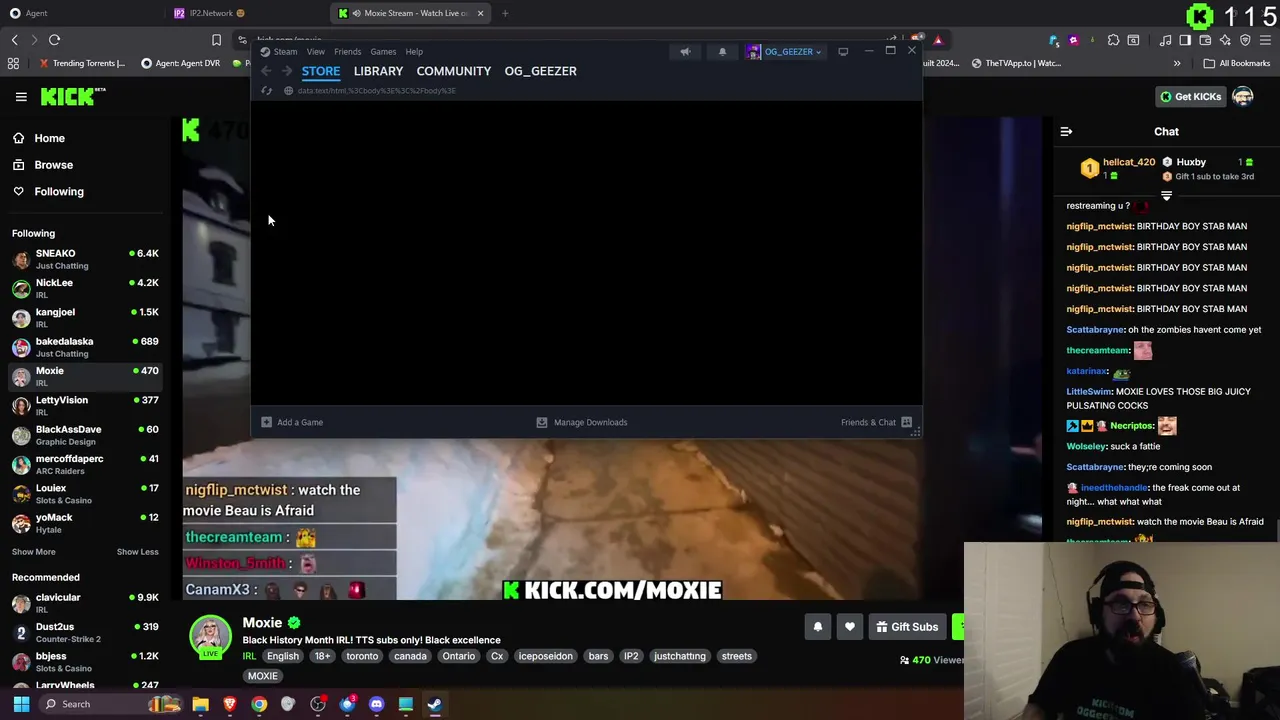Open Windows Start menu
This screenshot has width=1280, height=720.
[21, 704]
